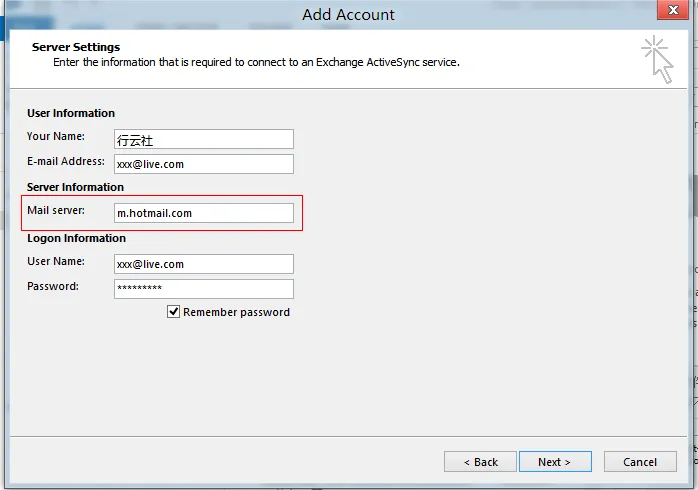698x490 pixels.
Task: Click the "E-mail Address:" label
Action: click(66, 161)
